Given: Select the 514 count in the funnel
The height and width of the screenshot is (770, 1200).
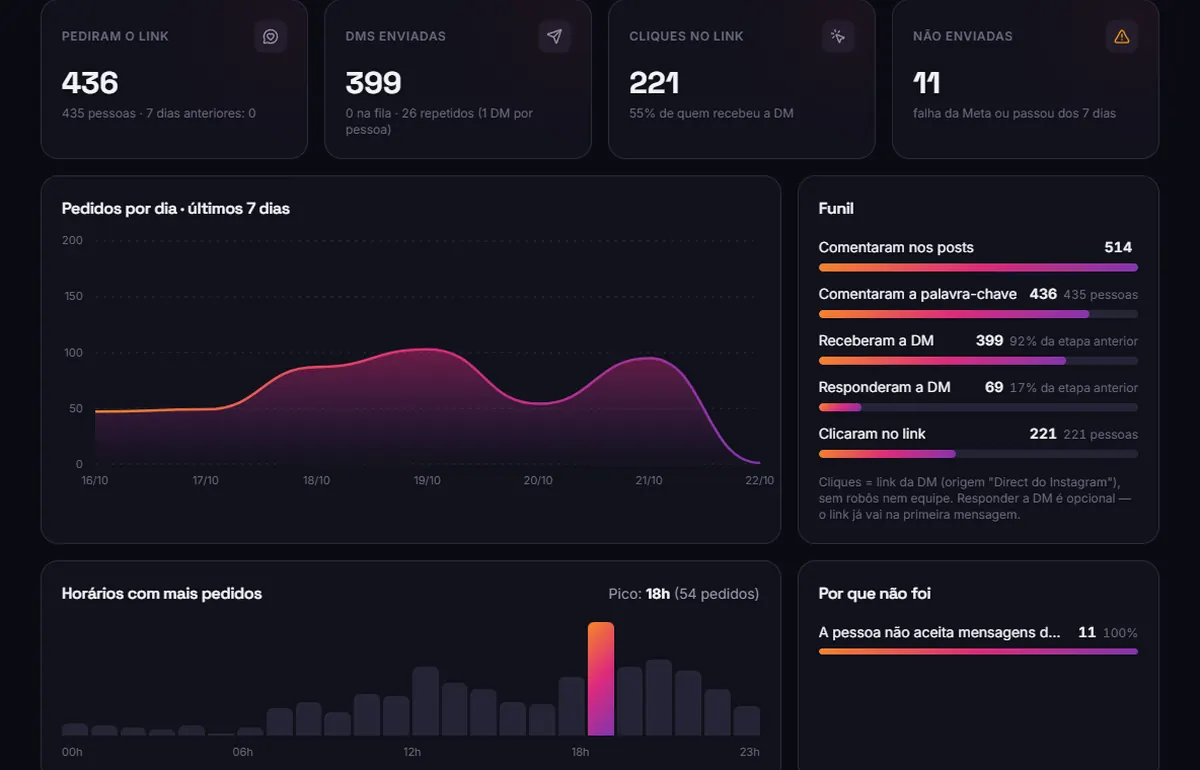Looking at the screenshot, I should [x=1118, y=247].
